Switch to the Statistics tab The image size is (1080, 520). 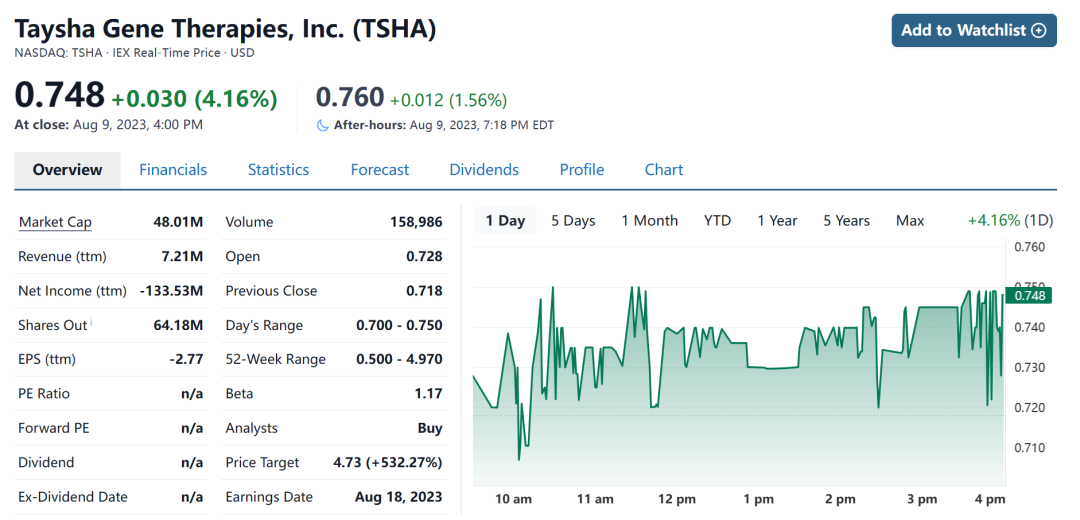tap(278, 170)
